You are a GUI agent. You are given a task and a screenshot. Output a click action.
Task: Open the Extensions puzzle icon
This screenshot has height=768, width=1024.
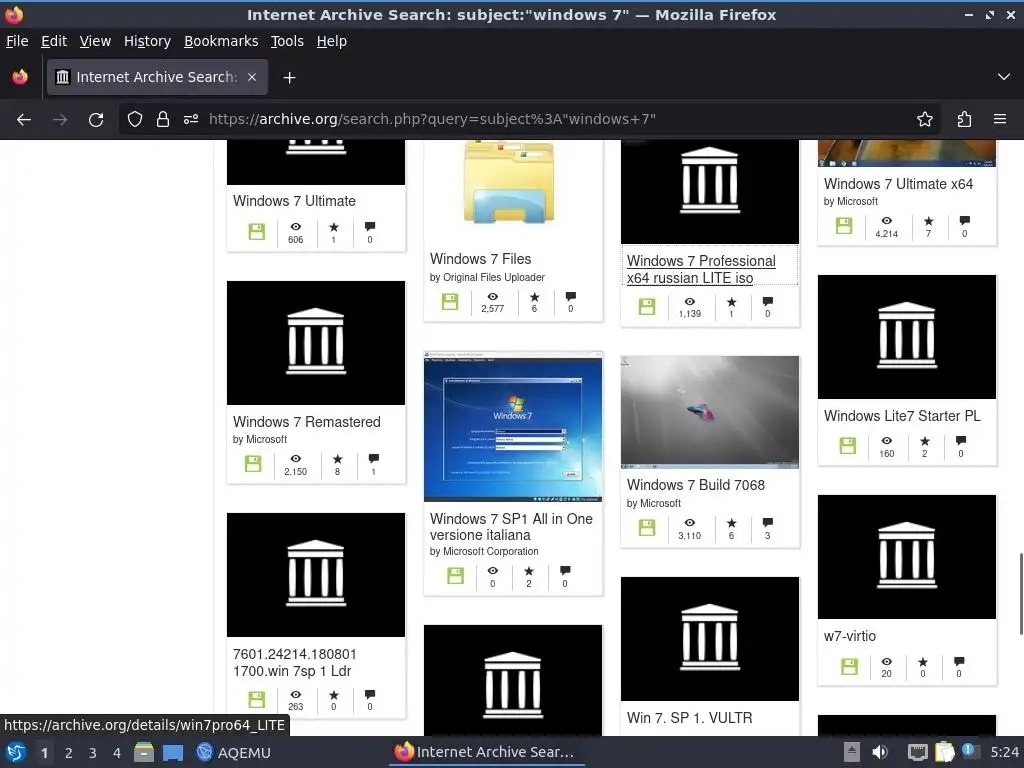(x=964, y=120)
